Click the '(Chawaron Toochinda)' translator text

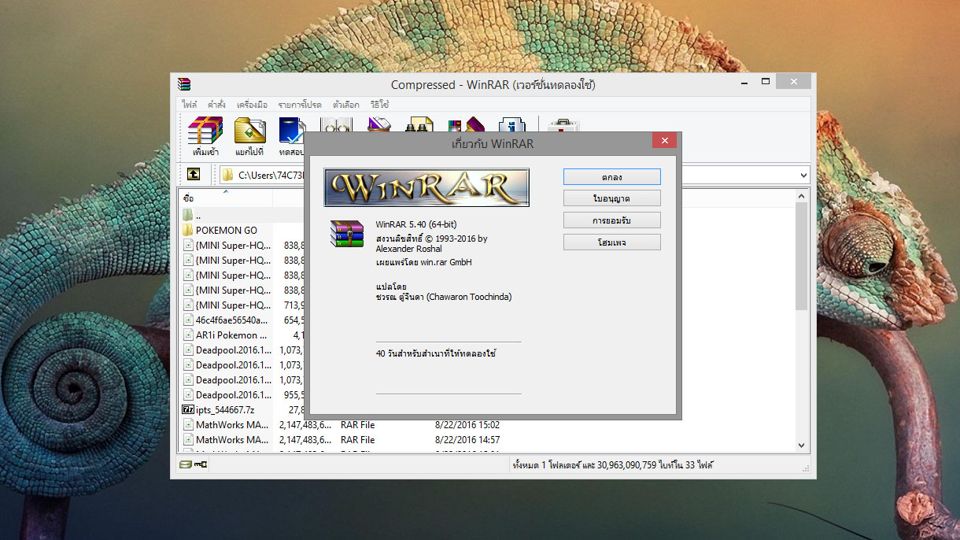point(469,297)
